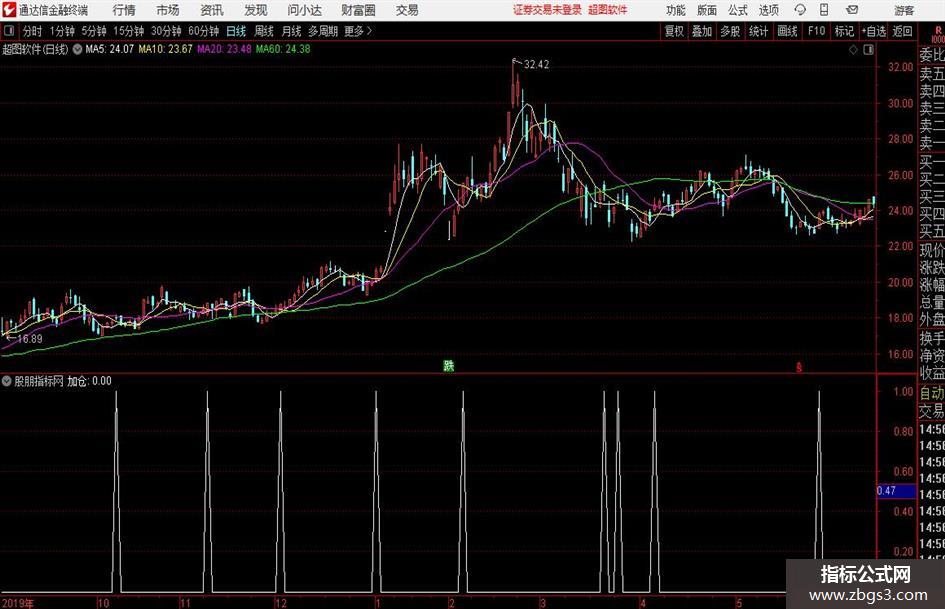Switch to 分时 chart period

tap(33, 31)
